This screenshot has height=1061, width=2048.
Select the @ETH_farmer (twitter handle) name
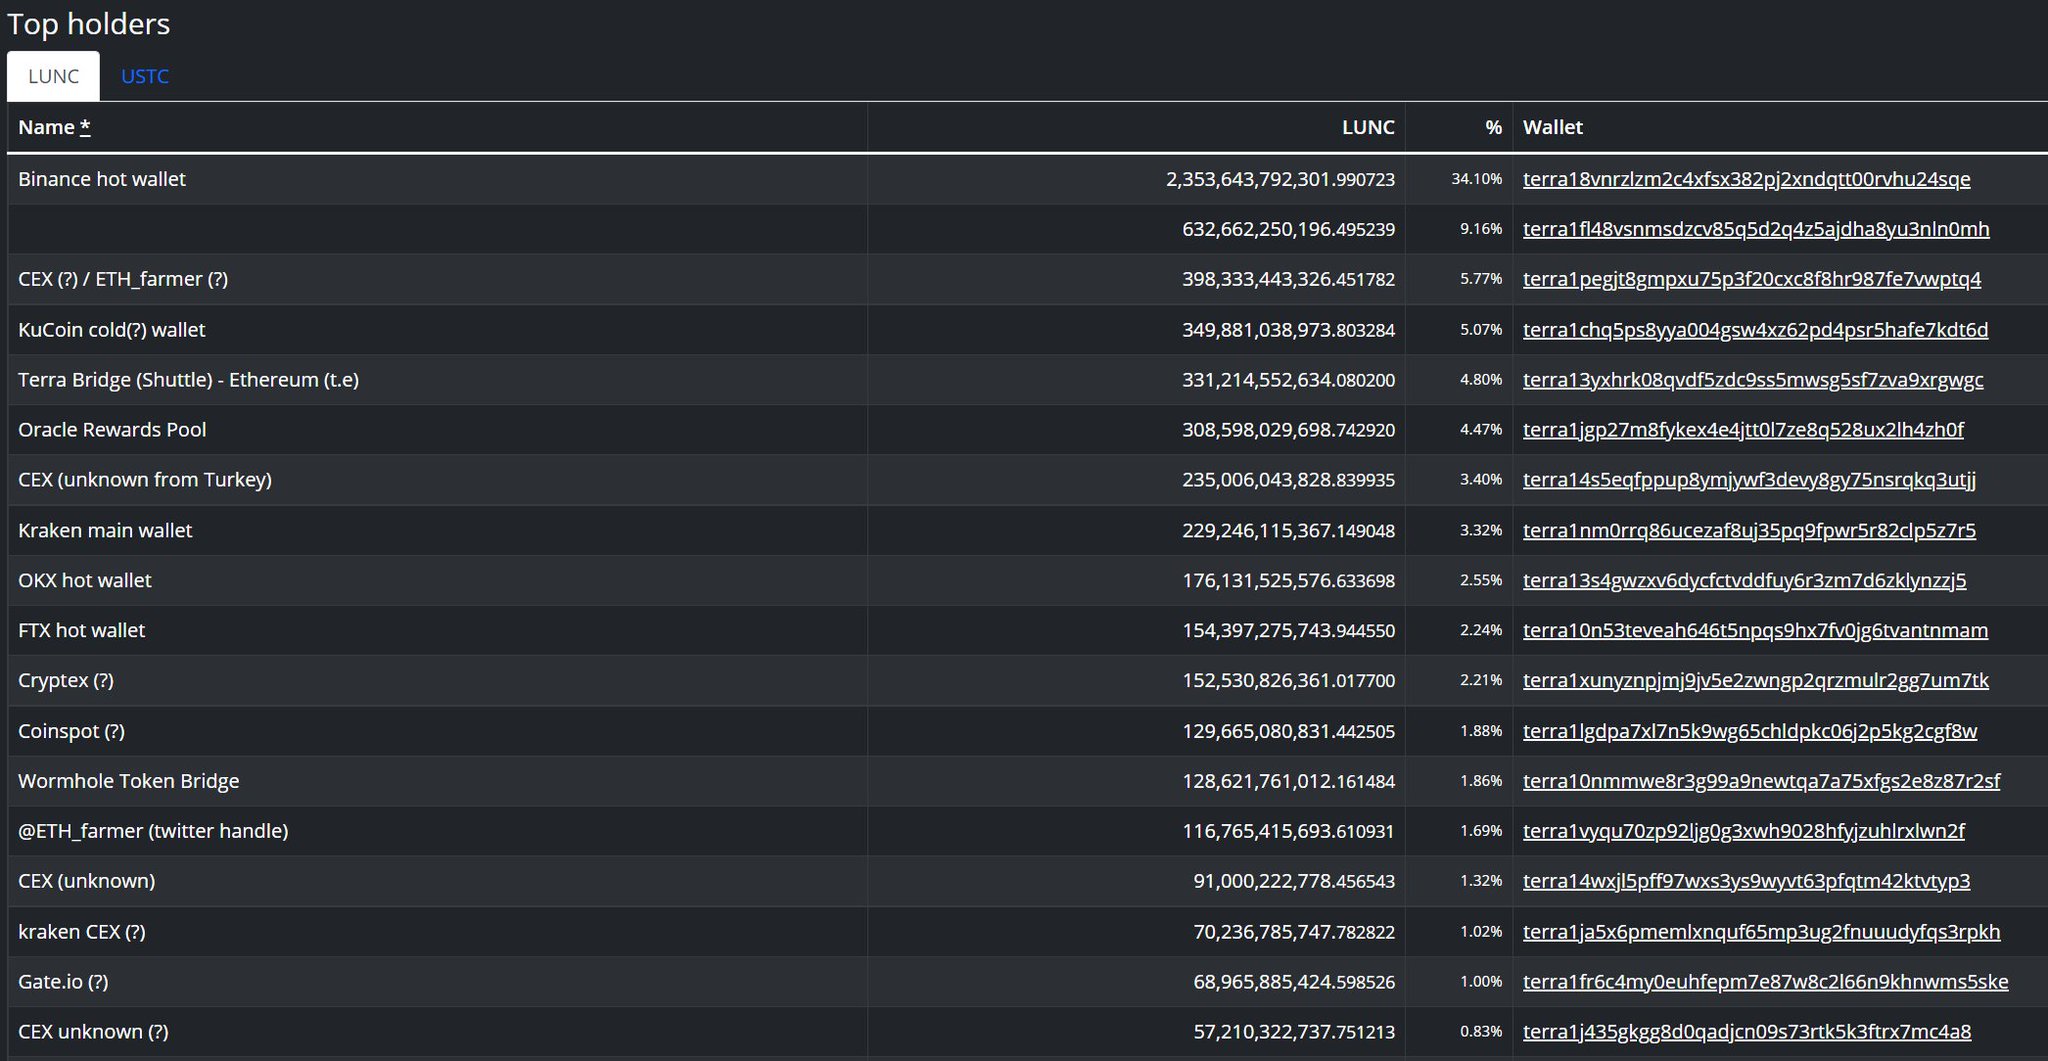153,831
